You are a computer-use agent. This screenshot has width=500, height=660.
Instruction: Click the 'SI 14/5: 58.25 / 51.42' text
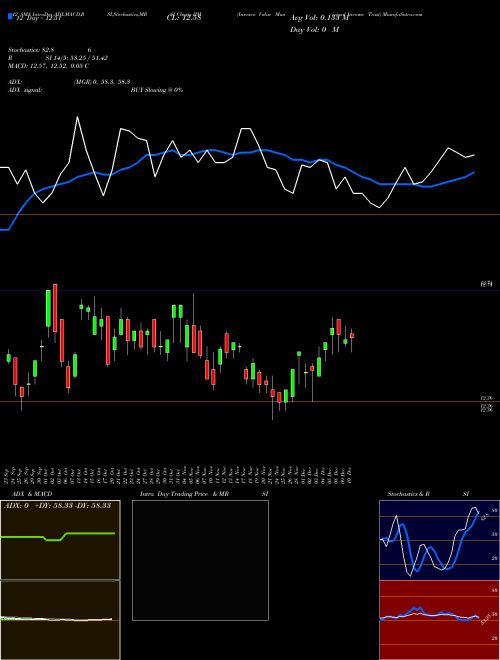click(77, 58)
